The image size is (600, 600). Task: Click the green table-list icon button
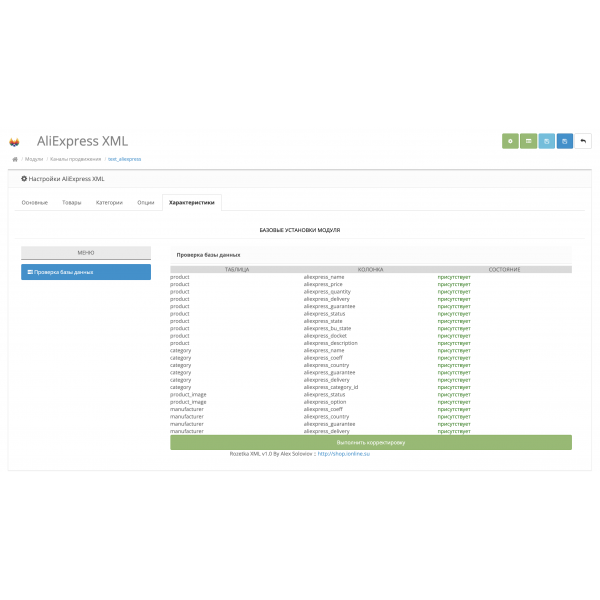528,141
